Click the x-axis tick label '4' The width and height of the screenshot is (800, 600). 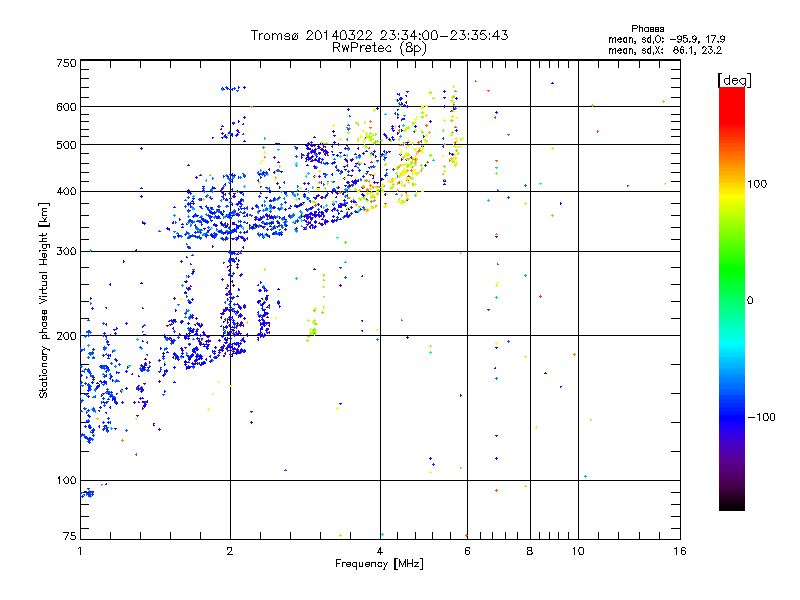point(380,551)
